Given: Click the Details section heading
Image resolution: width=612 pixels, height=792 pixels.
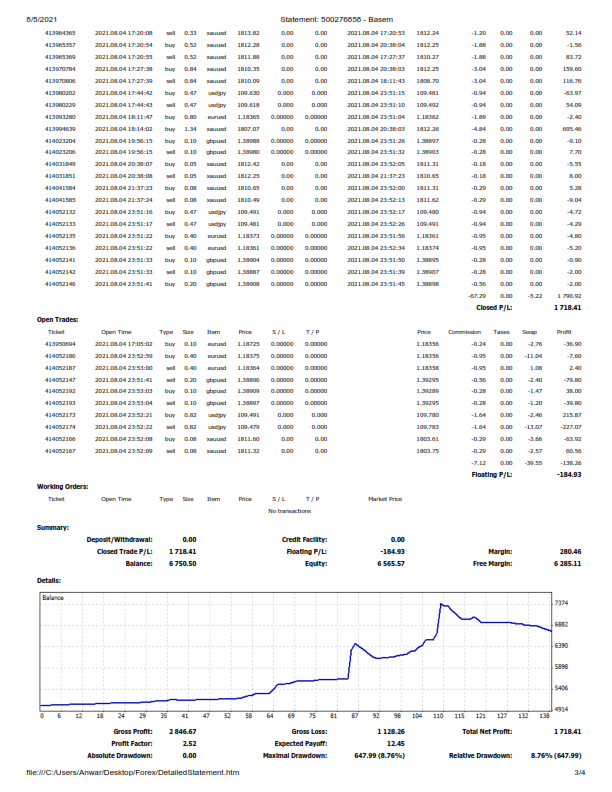Looking at the screenshot, I should [49, 581].
